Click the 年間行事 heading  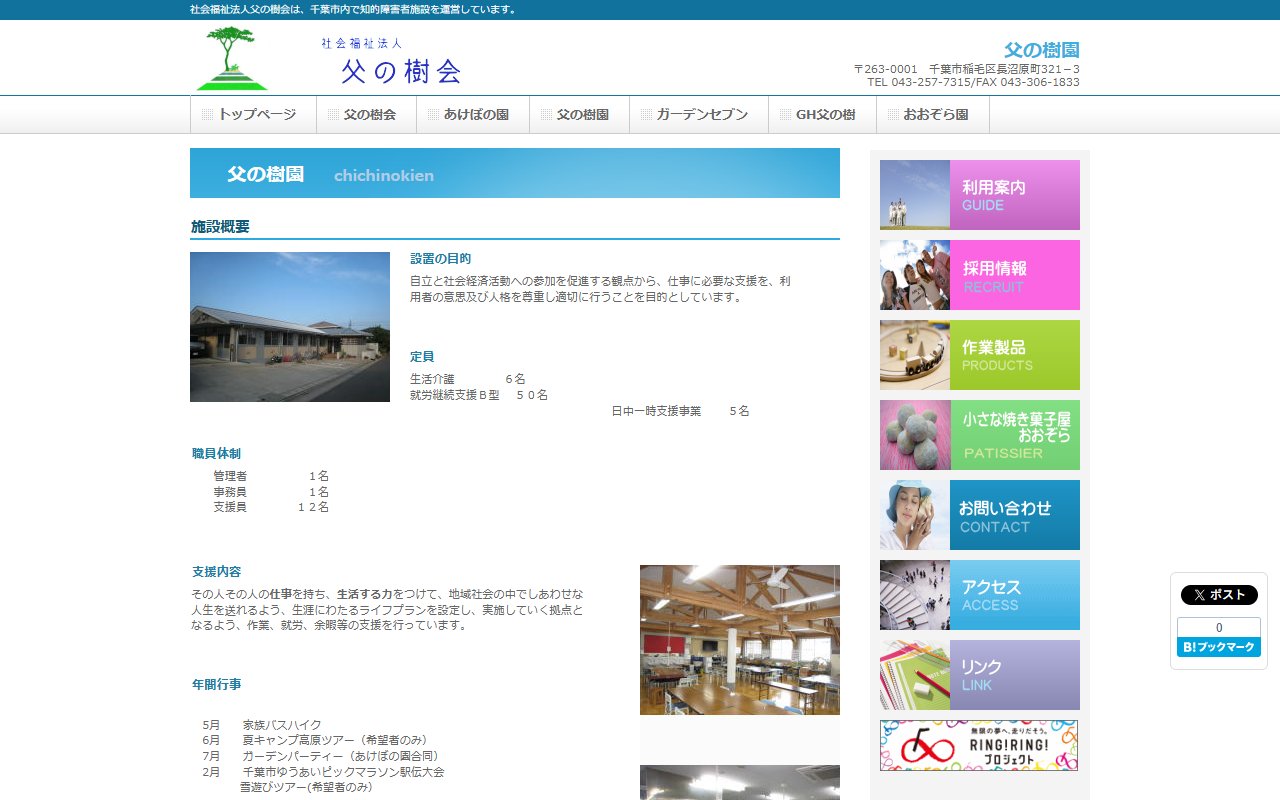point(216,684)
